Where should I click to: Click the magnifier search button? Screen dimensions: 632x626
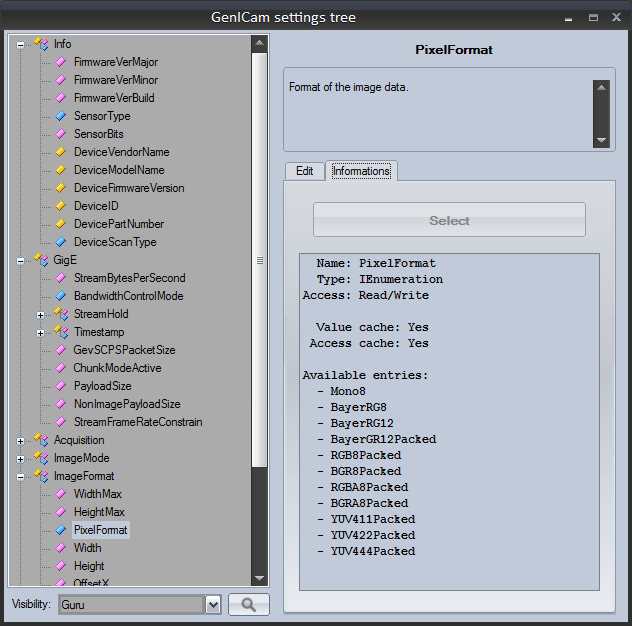(x=248, y=604)
